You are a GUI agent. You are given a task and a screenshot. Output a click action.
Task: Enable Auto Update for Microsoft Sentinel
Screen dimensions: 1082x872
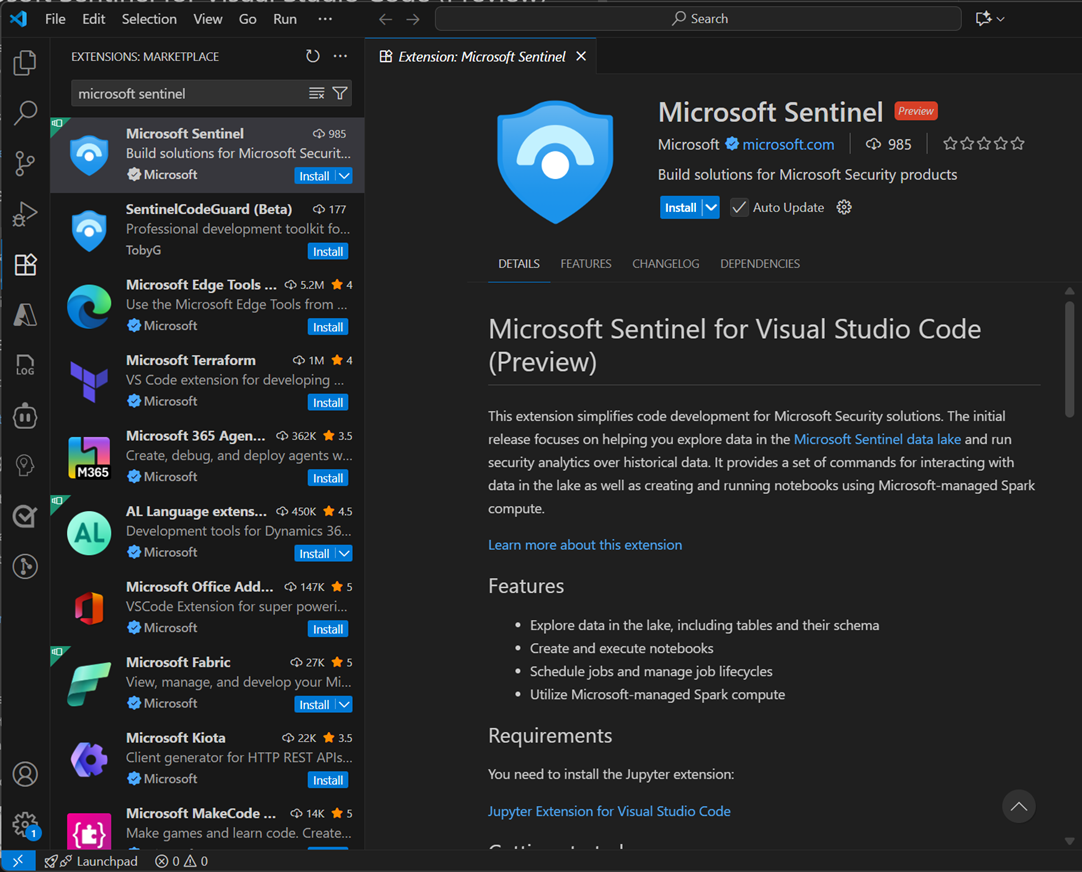tap(738, 207)
